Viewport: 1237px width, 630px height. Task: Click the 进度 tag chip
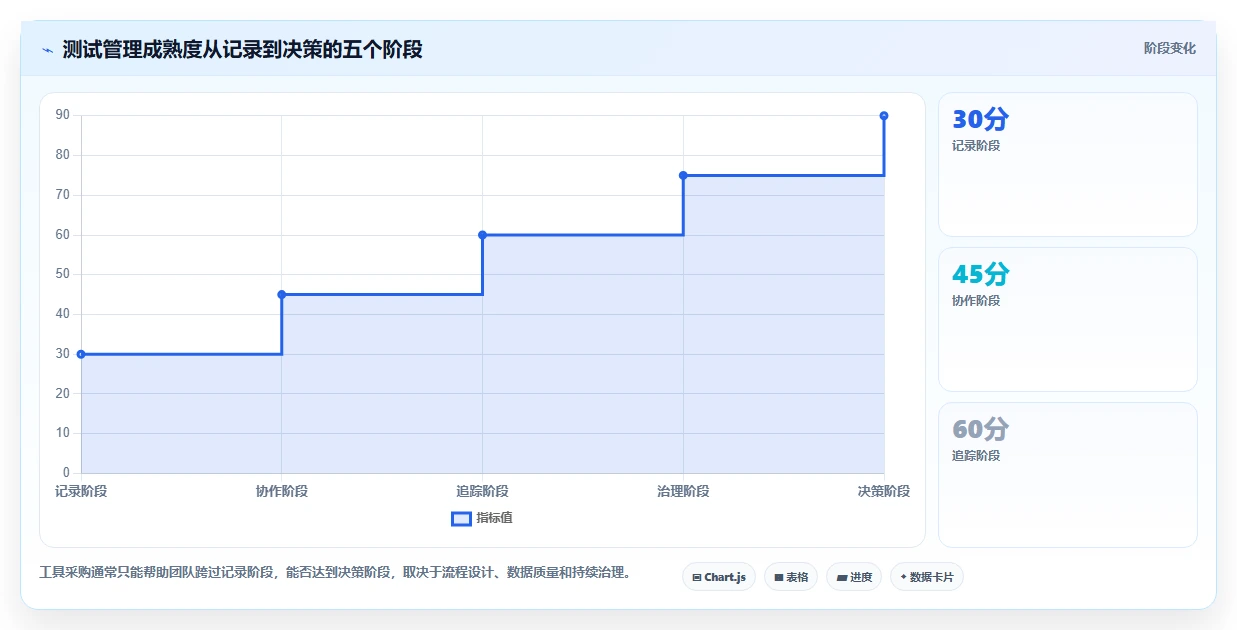pyautogui.click(x=854, y=577)
